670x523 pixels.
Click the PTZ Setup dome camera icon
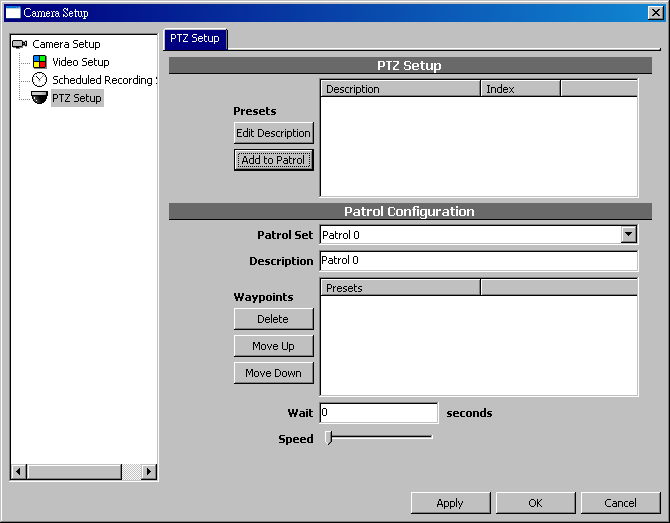40,98
